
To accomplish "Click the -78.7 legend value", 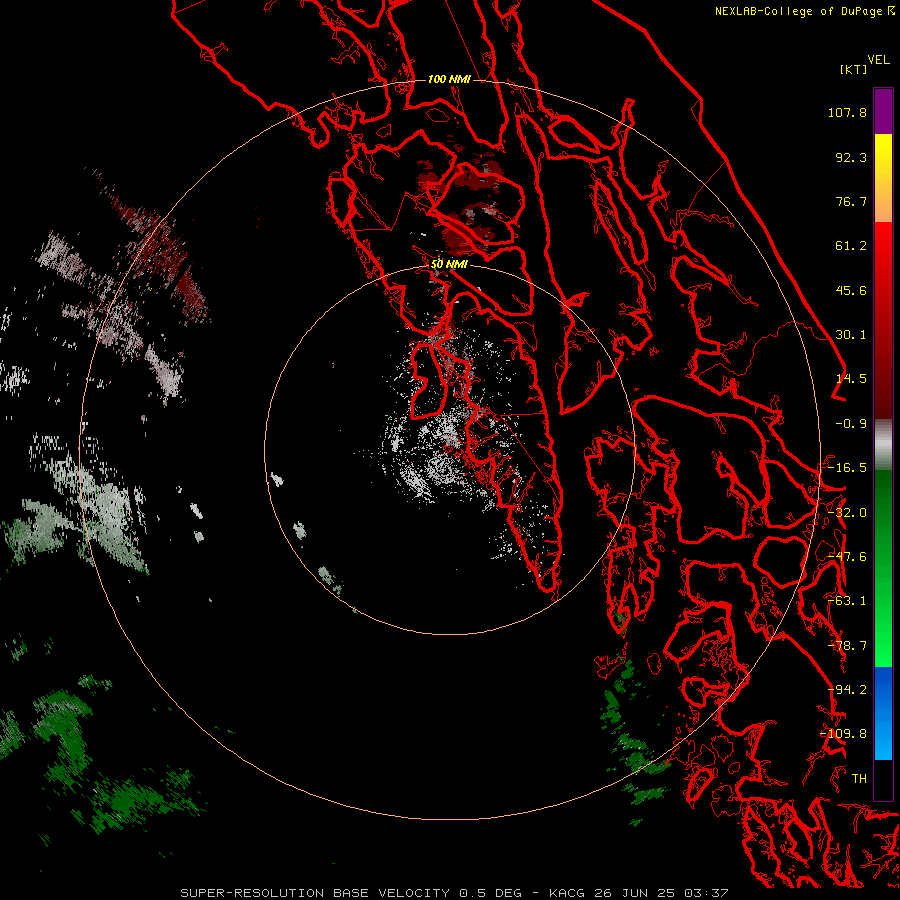I will [847, 646].
